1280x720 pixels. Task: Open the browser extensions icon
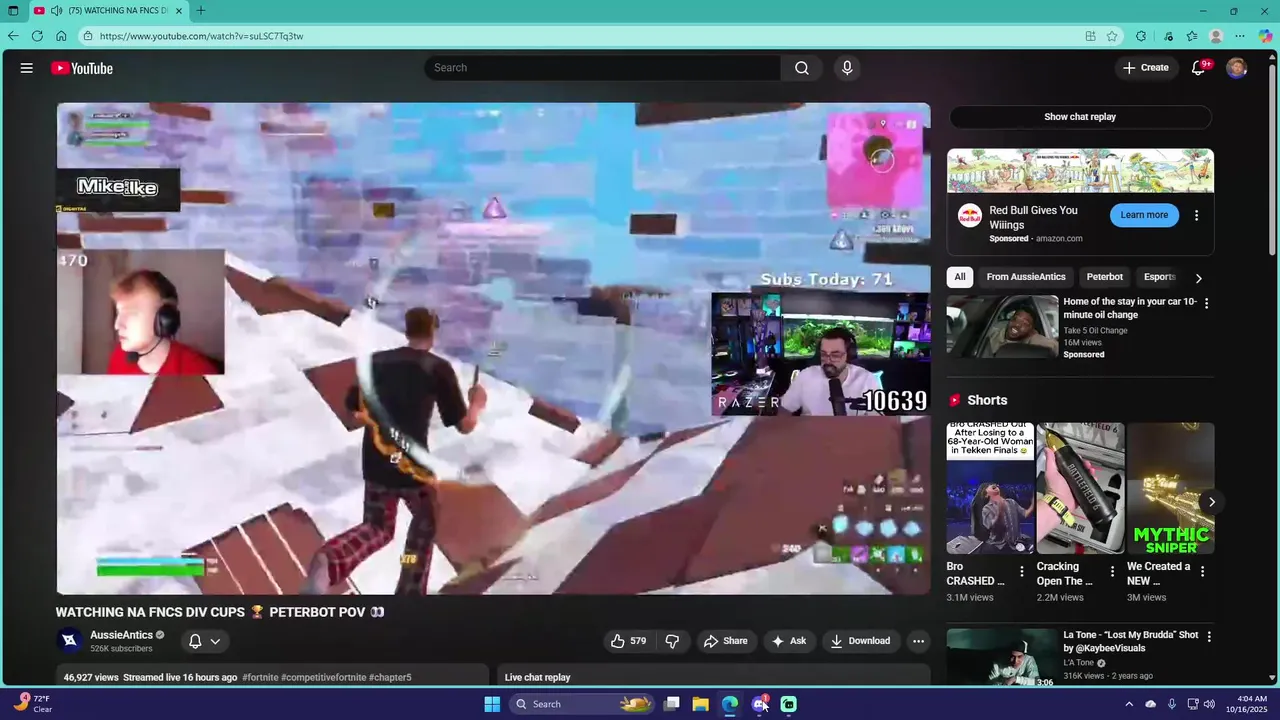pos(1141,36)
